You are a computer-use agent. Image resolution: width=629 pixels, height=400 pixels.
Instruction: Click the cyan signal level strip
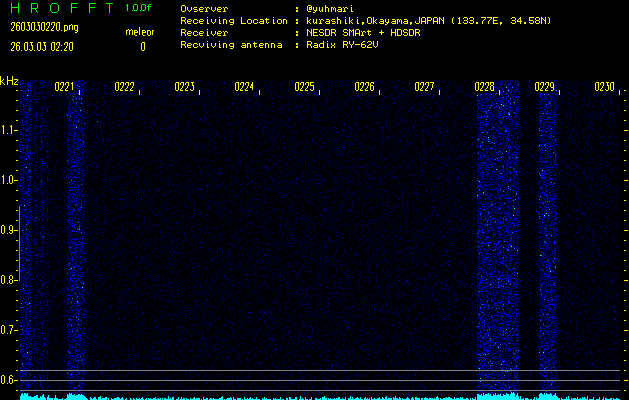(320, 396)
